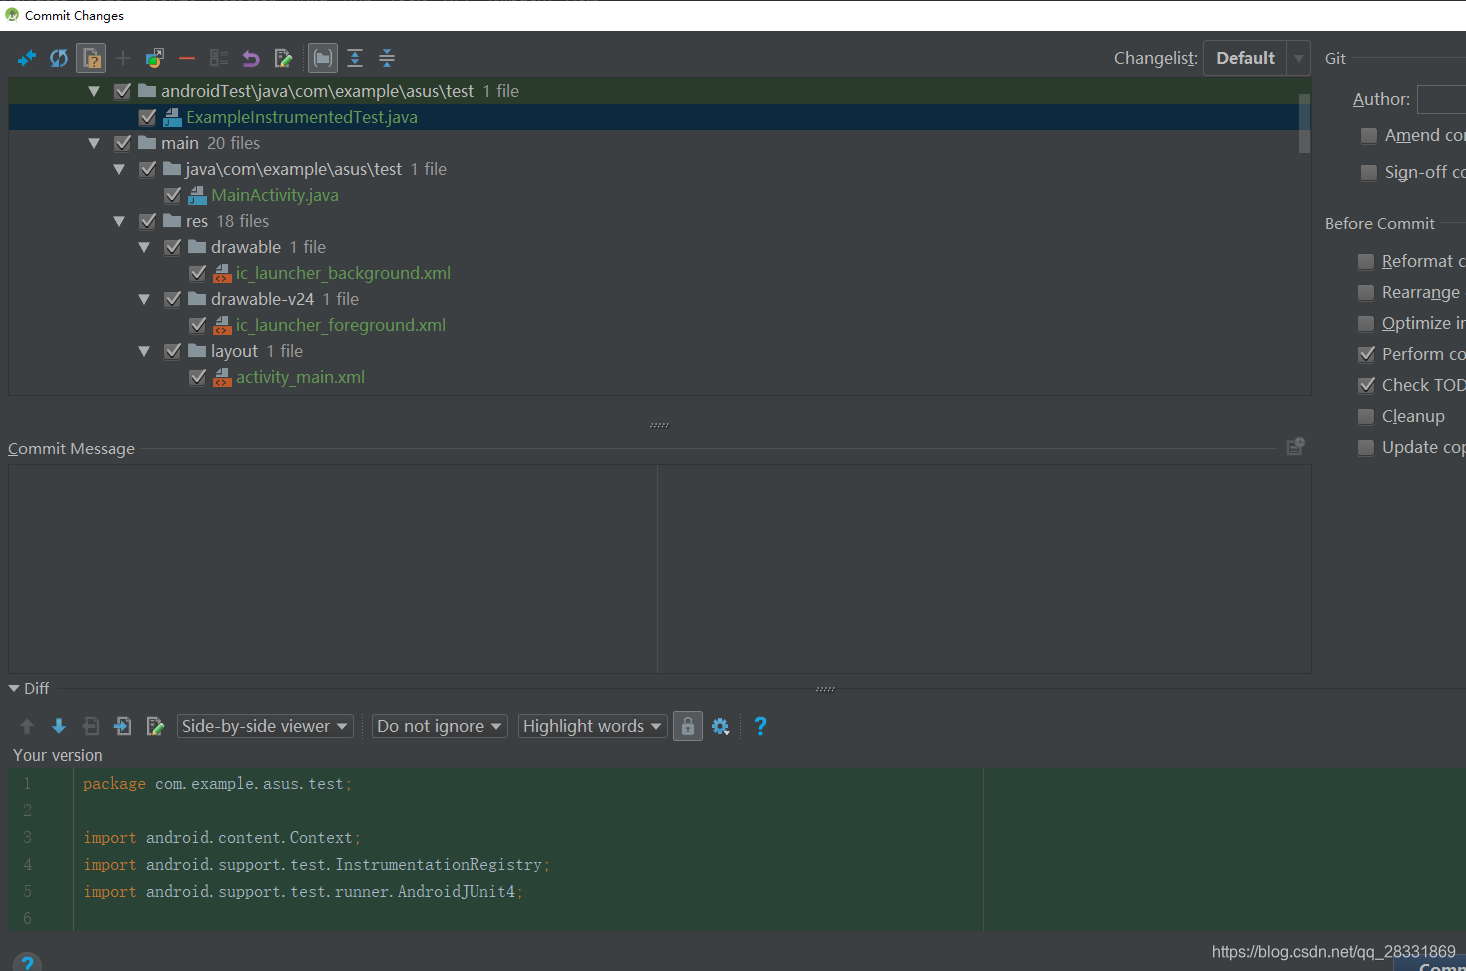Collapse the res folder node
1466x971 pixels.
[x=119, y=221]
